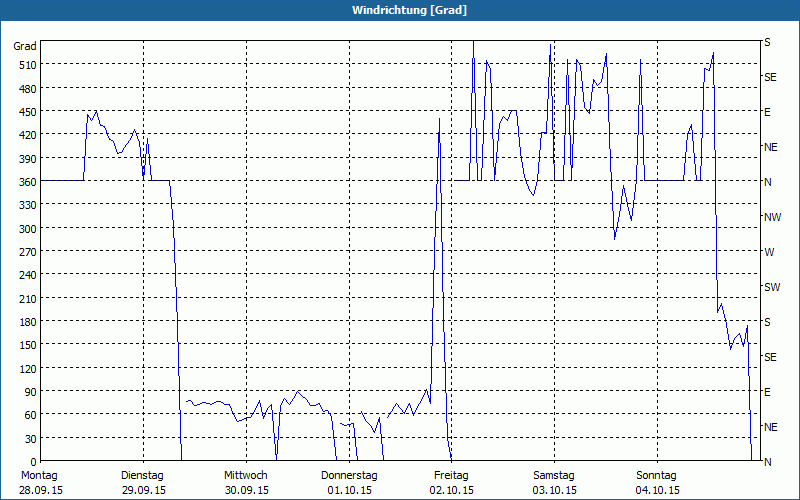Select the 270 y-axis value
The width and height of the screenshot is (800, 500).
28,252
